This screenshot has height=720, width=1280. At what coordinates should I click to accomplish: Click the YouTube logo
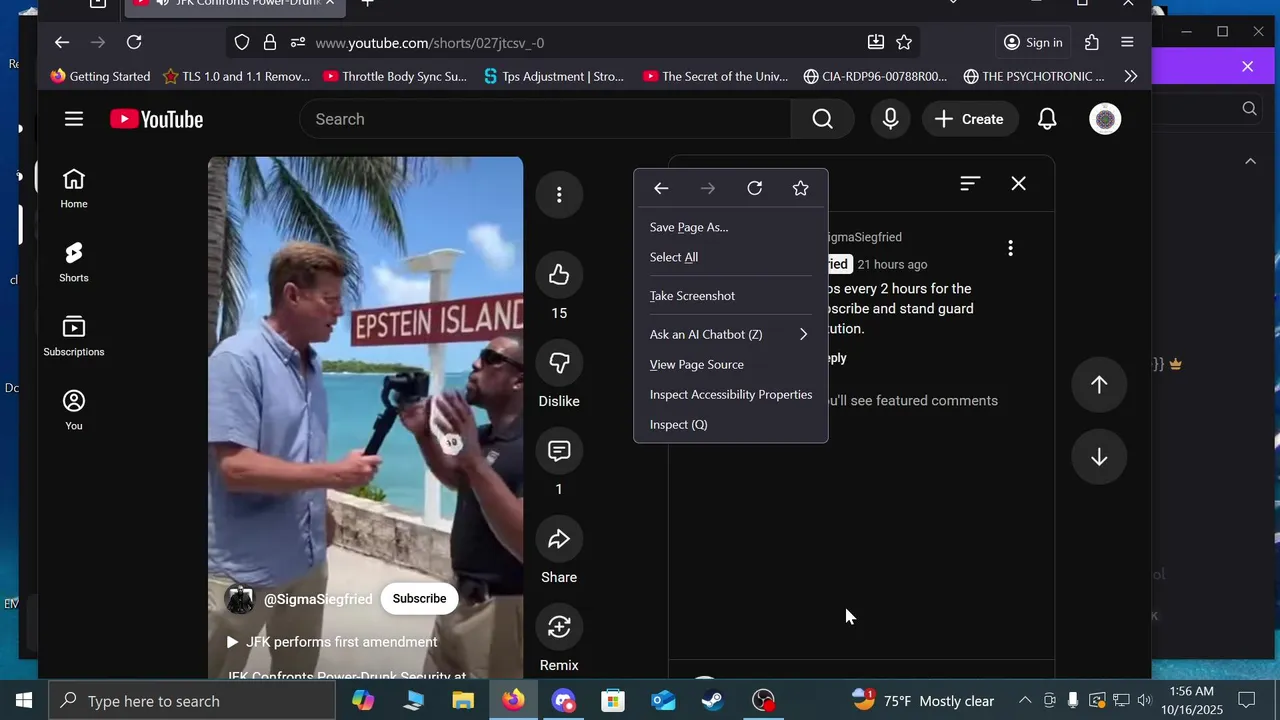pyautogui.click(x=157, y=119)
